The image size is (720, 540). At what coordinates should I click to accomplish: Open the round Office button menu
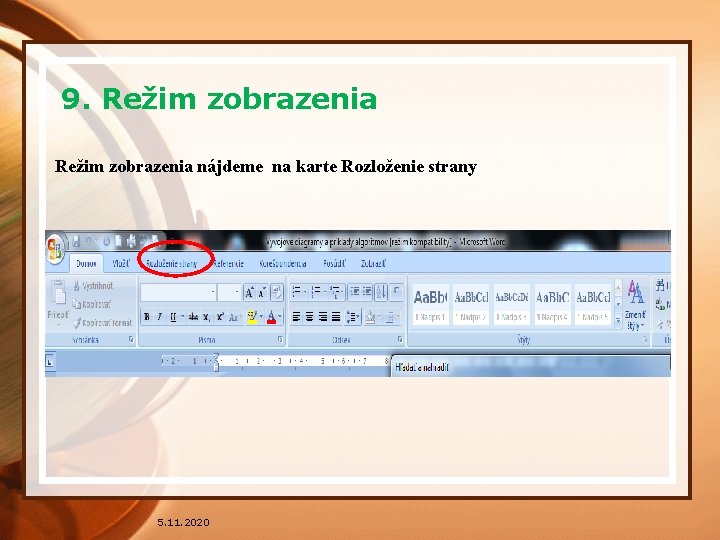coord(55,249)
